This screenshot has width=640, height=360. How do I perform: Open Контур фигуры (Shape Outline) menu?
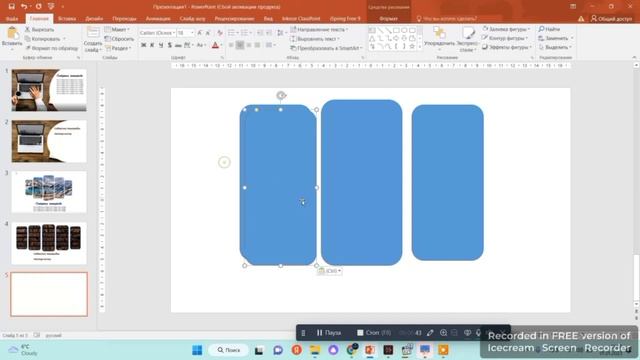(x=505, y=38)
